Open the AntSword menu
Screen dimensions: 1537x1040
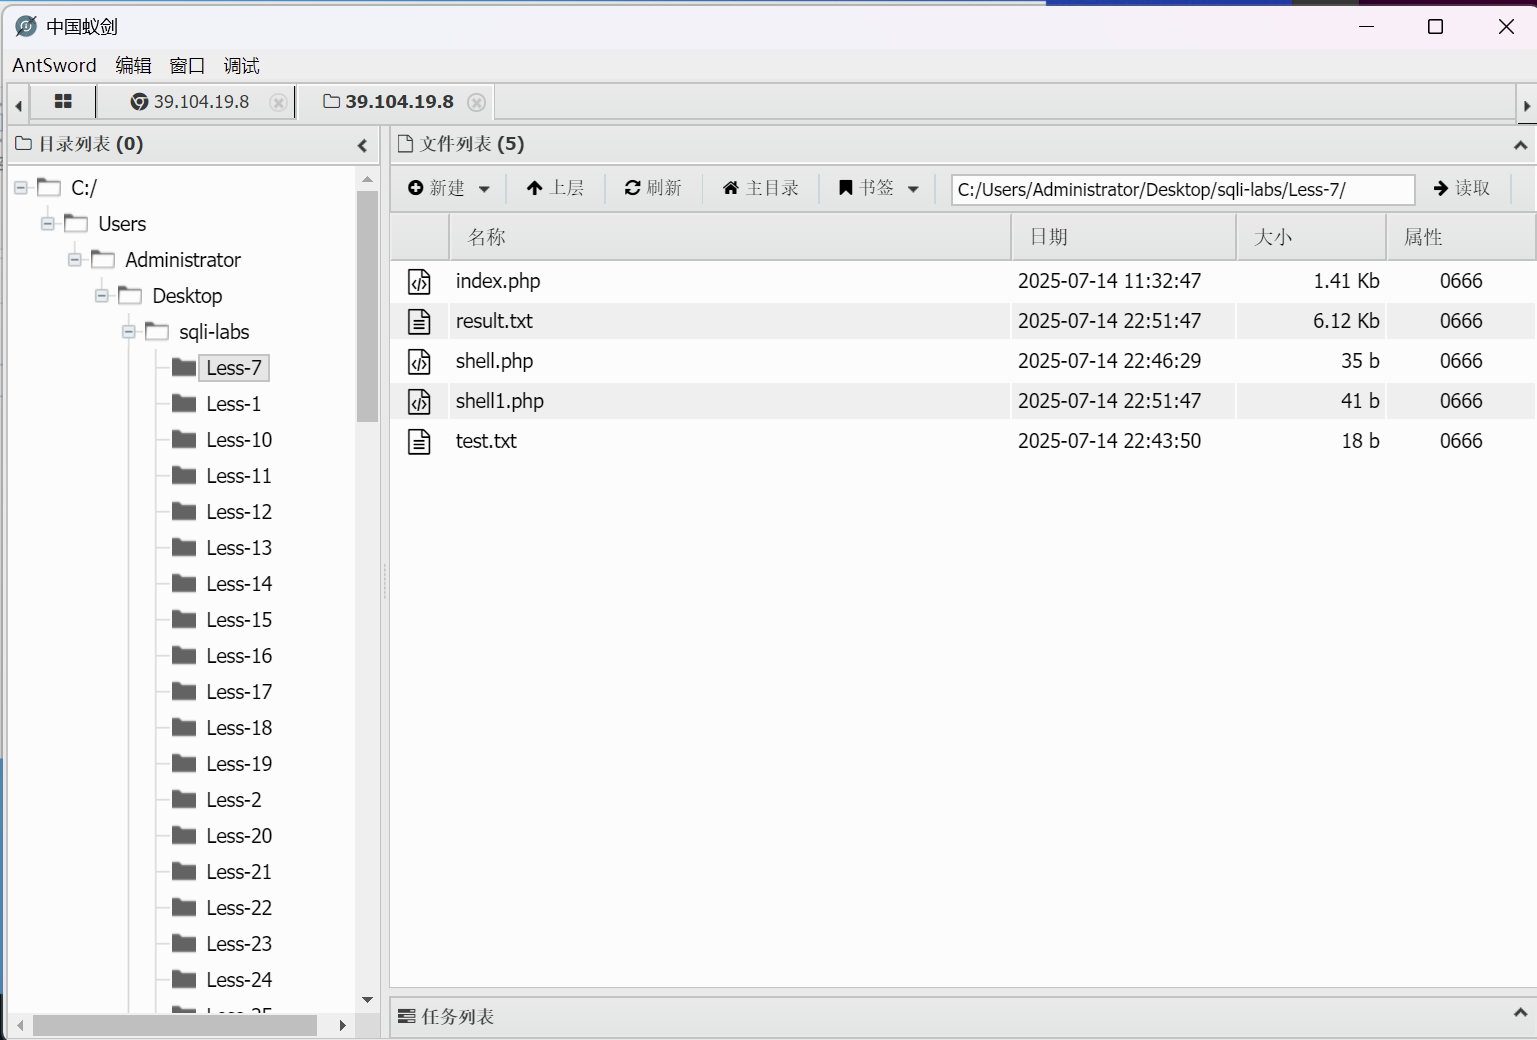(x=55, y=65)
